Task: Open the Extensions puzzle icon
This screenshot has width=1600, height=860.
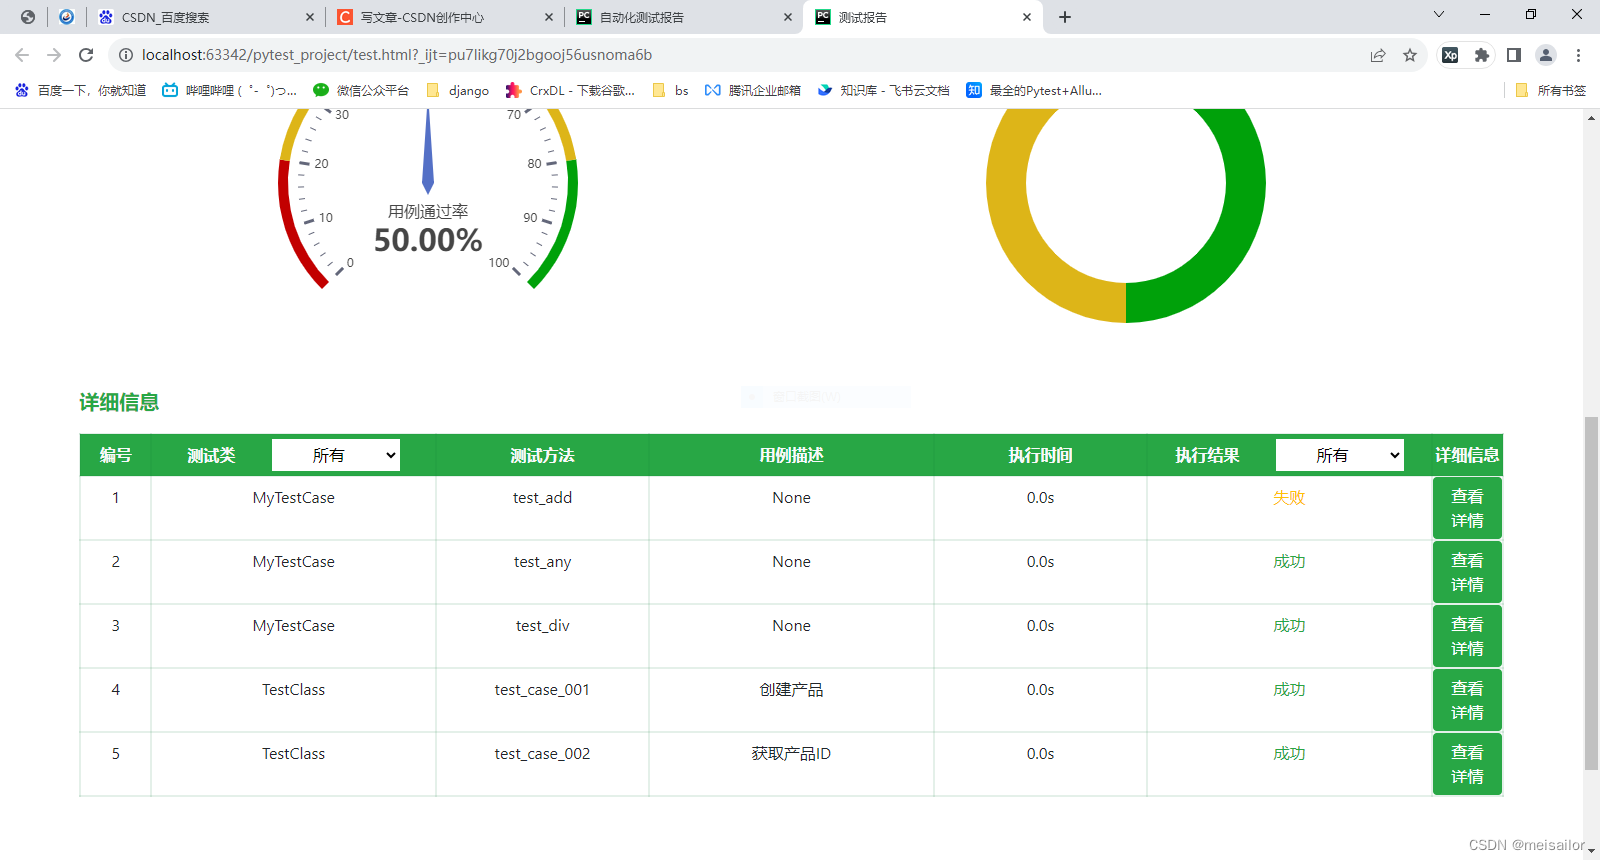Action: (x=1482, y=55)
